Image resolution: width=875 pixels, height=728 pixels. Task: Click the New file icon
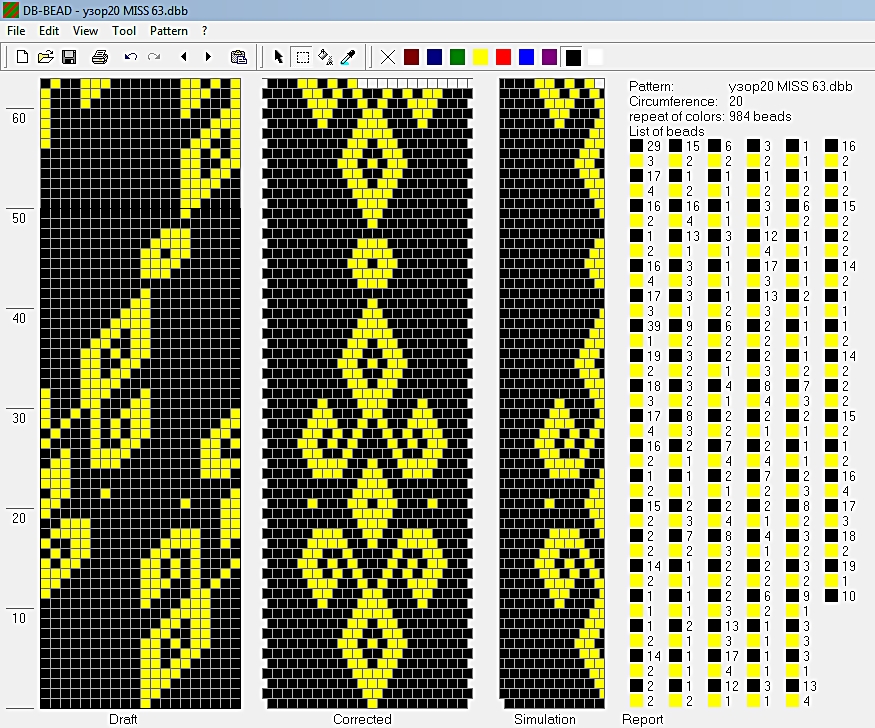[x=22, y=57]
